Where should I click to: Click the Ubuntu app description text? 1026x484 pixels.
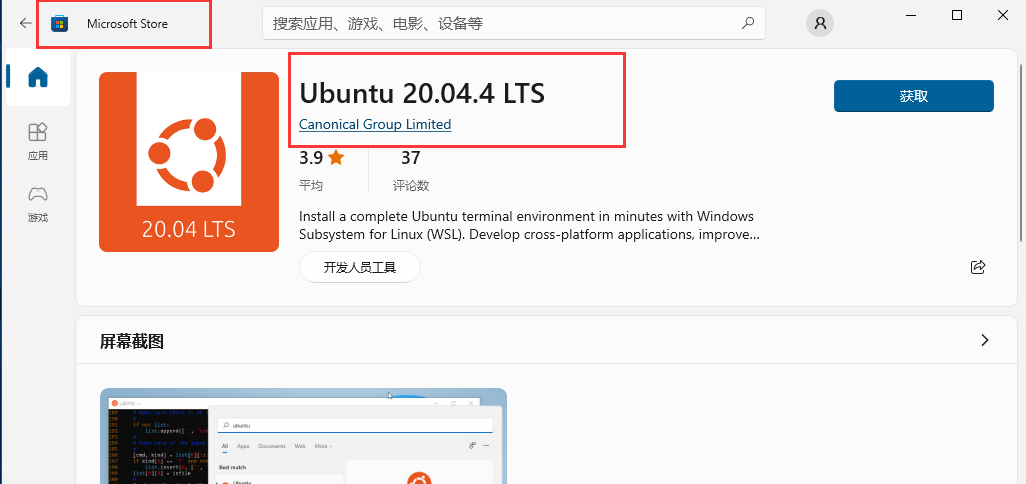(529, 225)
